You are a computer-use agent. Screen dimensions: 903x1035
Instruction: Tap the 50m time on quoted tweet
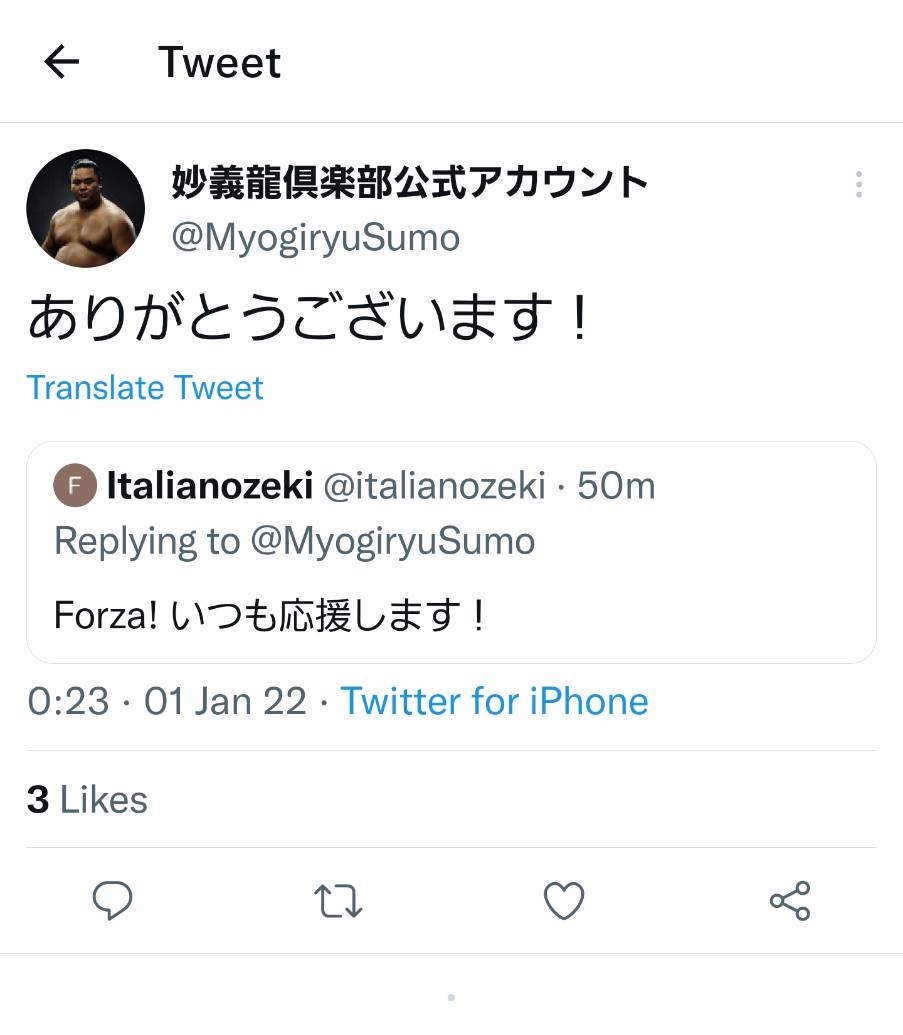coord(616,487)
